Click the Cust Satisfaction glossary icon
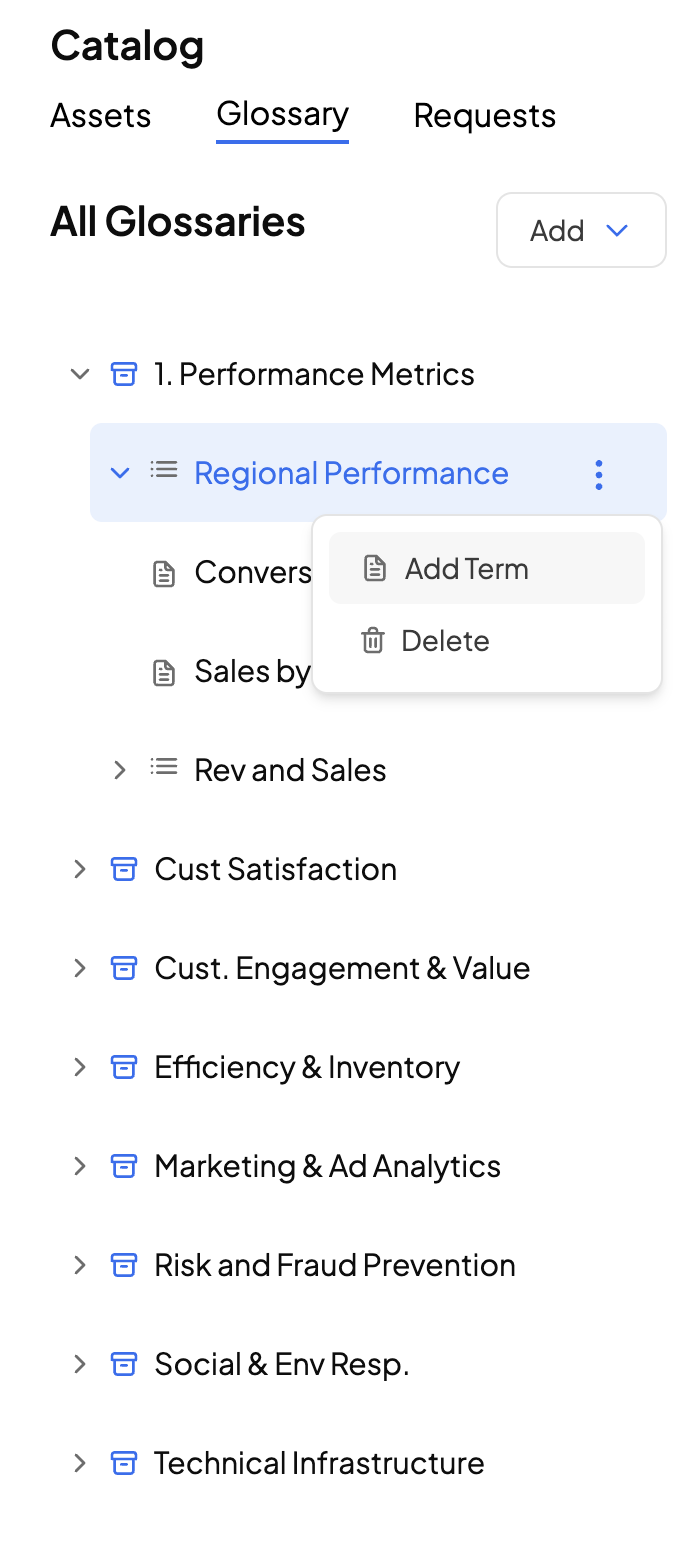Viewport: 698px width, 1550px height. pos(123,869)
